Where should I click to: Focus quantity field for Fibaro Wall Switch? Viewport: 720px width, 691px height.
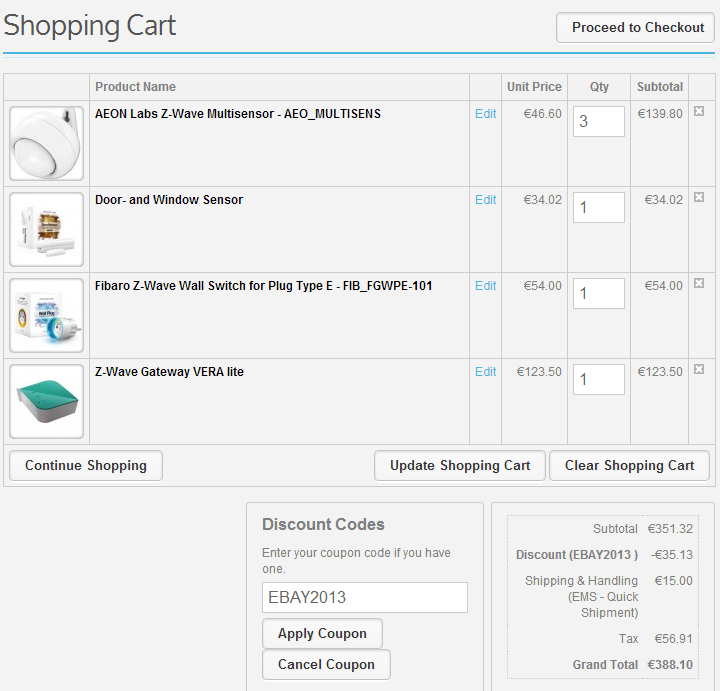(x=599, y=293)
